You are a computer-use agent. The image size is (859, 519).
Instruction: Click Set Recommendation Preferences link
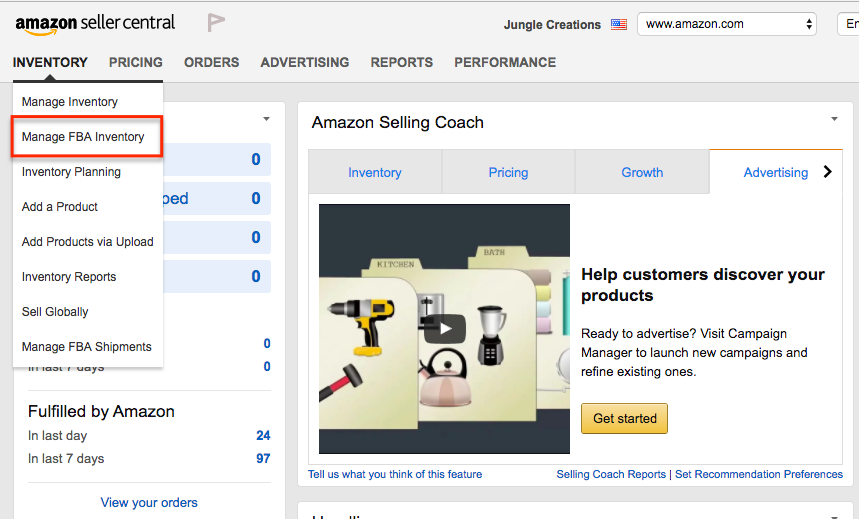[759, 474]
